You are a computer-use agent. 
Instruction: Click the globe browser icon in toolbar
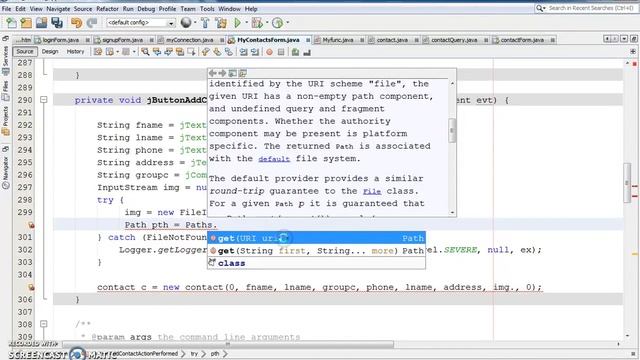(x=186, y=23)
